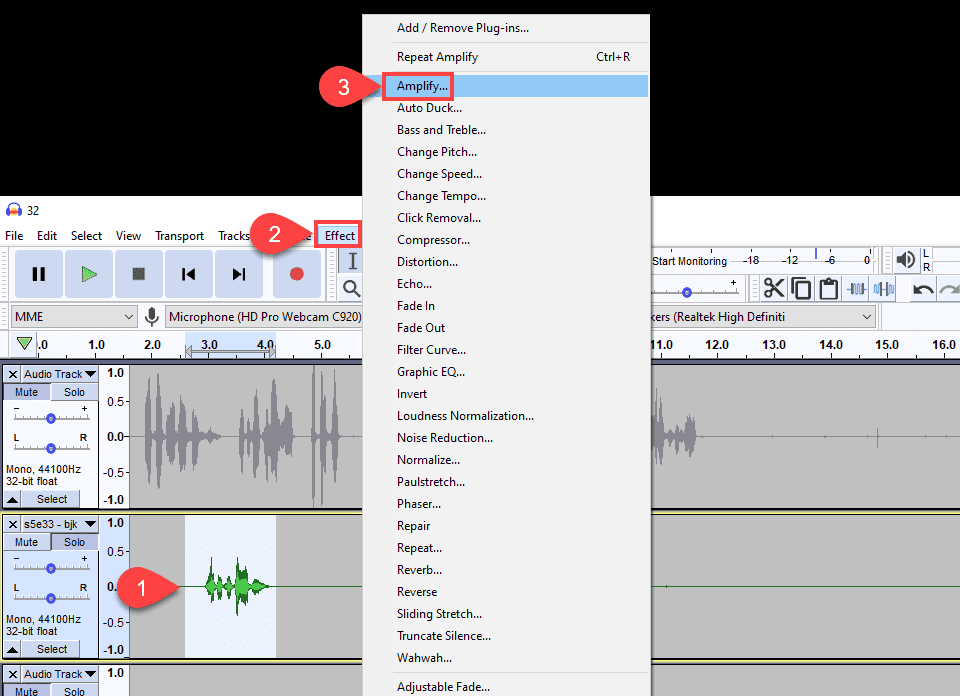Open the Transport menu

pyautogui.click(x=180, y=236)
